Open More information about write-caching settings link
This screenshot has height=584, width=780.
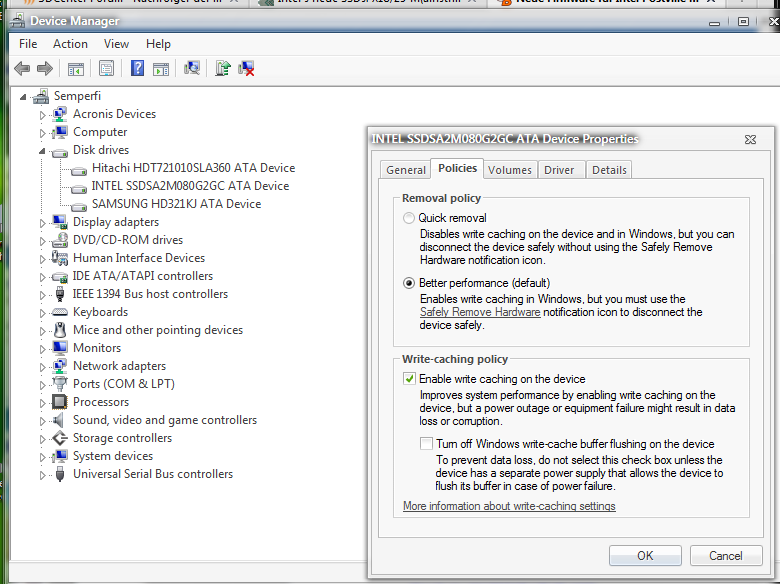coord(509,506)
